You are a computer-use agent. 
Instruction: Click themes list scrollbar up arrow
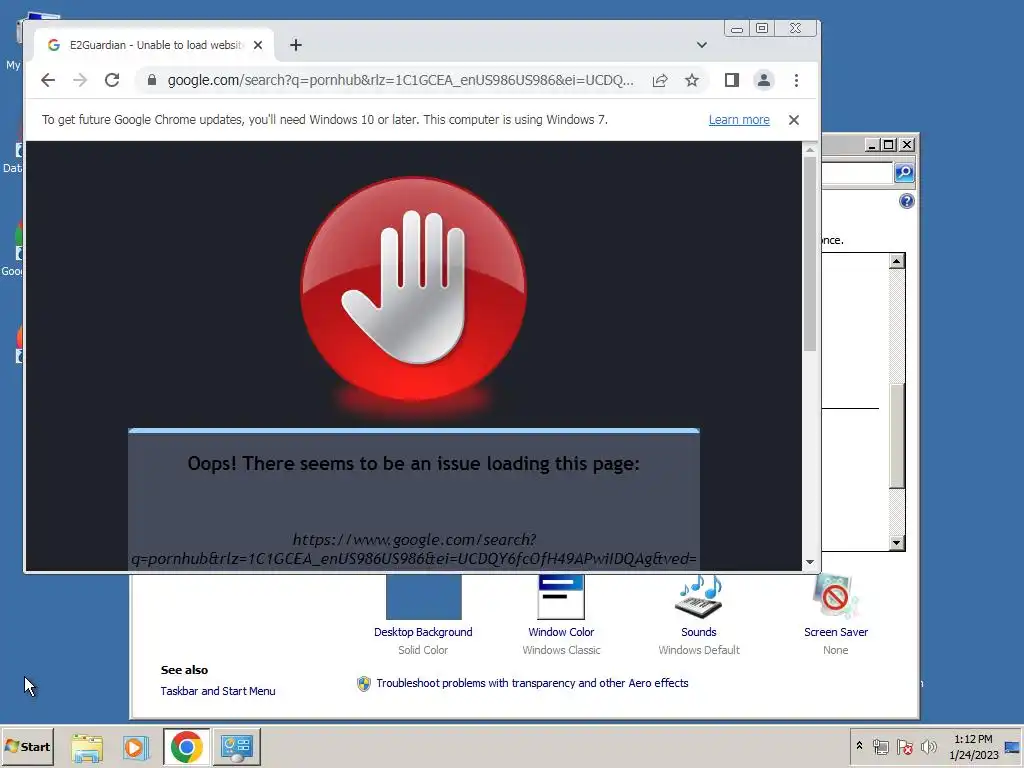coord(897,261)
